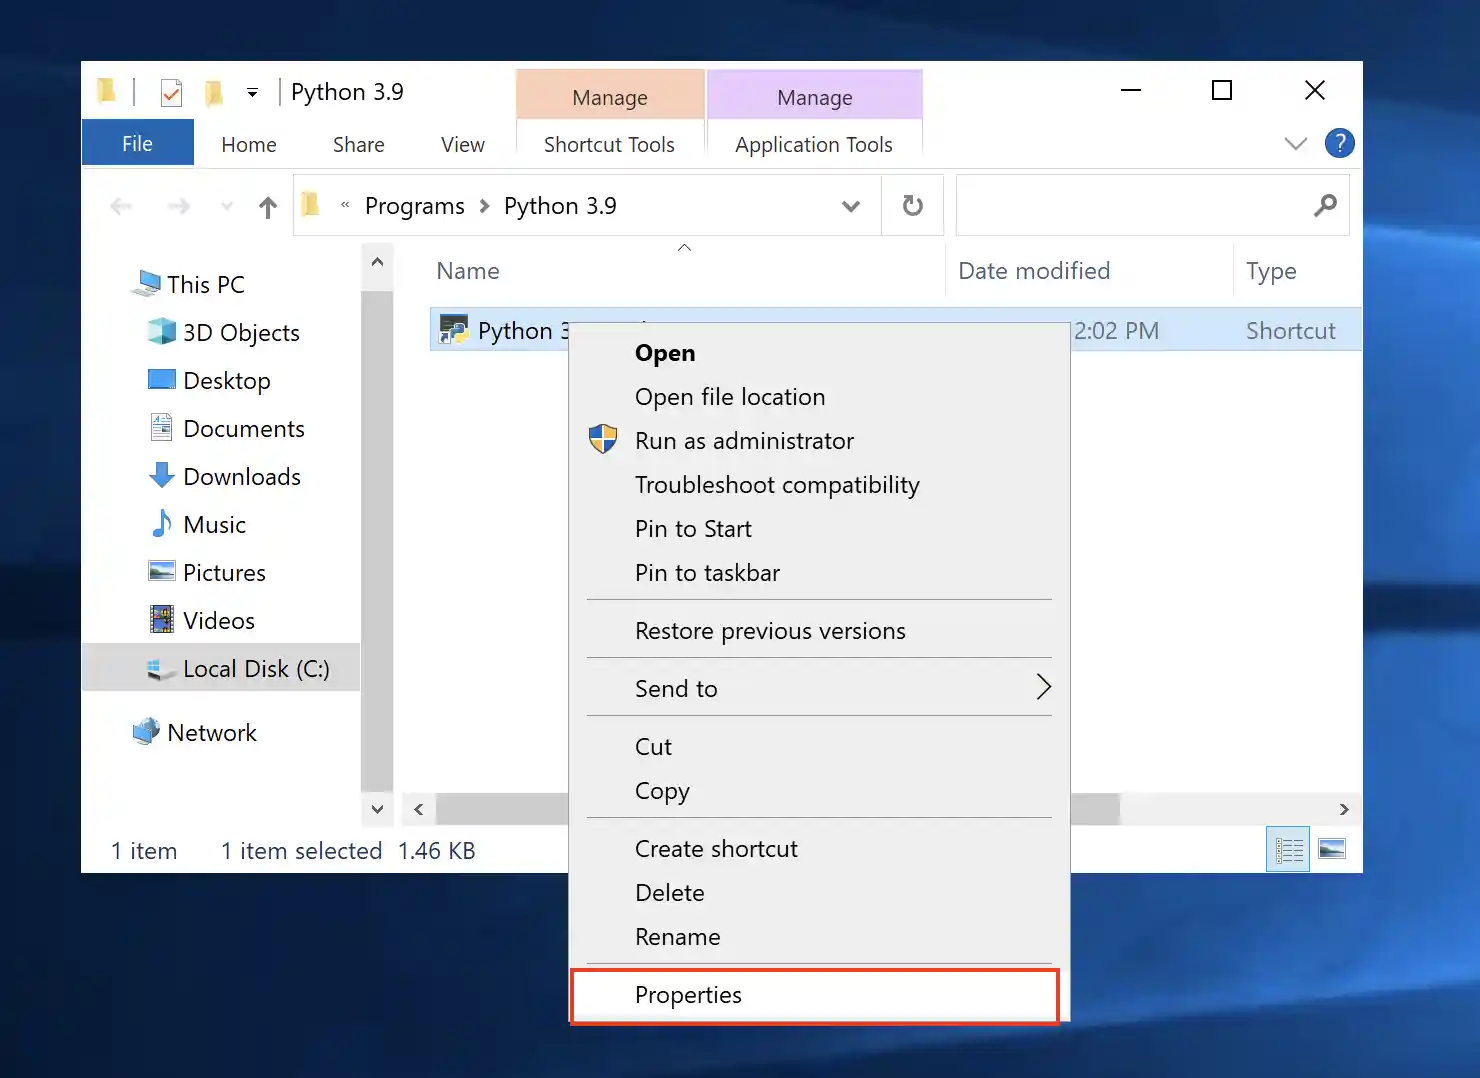
Task: Click the Help question mark icon
Action: pyautogui.click(x=1339, y=143)
